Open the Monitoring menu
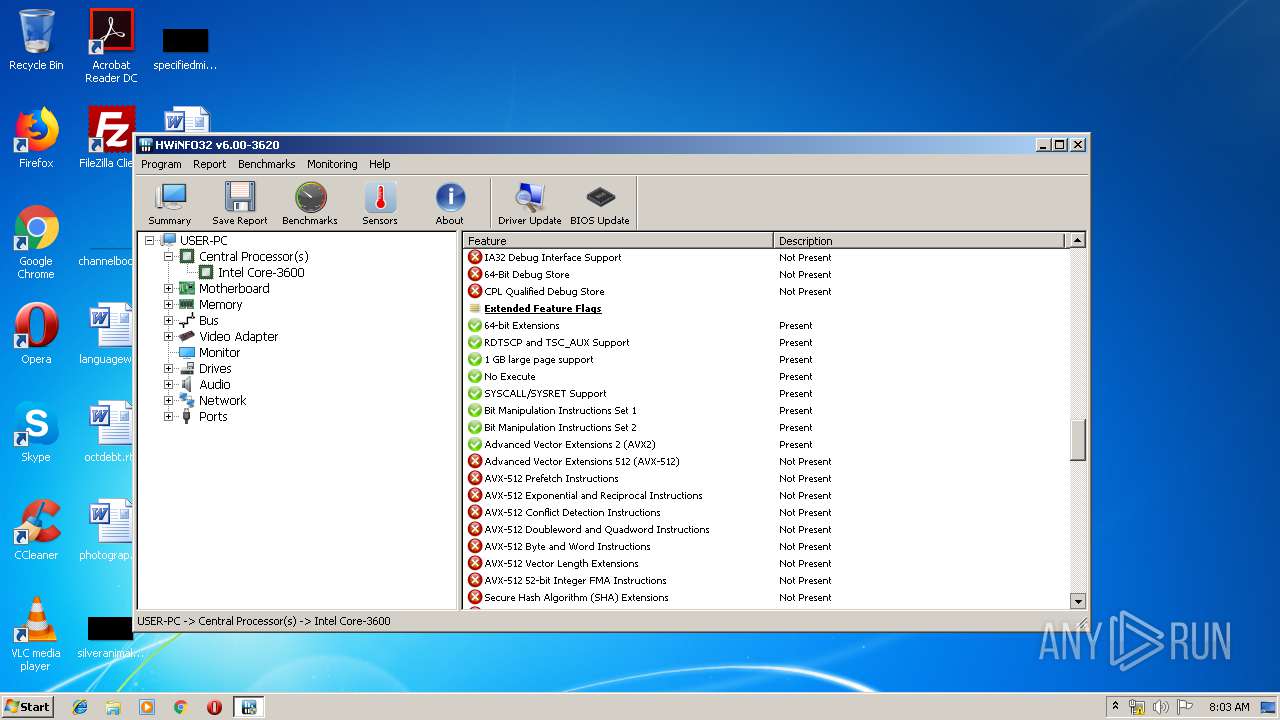 click(x=332, y=164)
